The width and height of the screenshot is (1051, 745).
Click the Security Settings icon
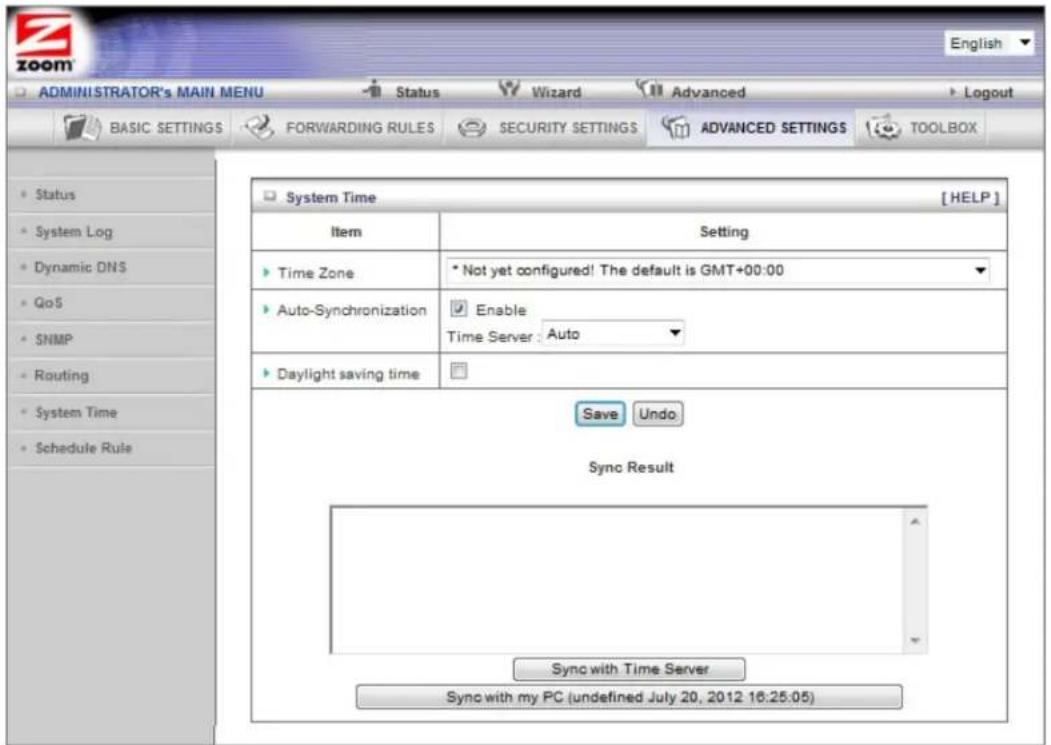point(472,127)
